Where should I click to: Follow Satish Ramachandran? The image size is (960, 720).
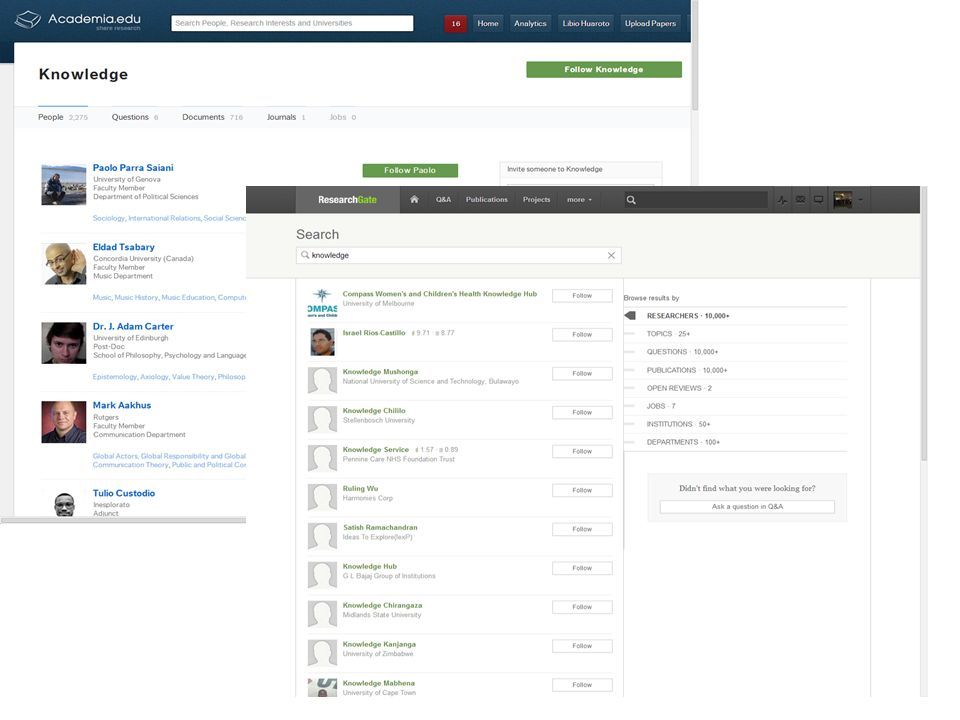(x=582, y=529)
